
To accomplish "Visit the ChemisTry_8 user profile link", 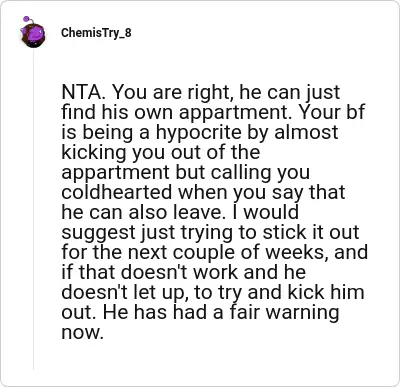I will (96, 33).
